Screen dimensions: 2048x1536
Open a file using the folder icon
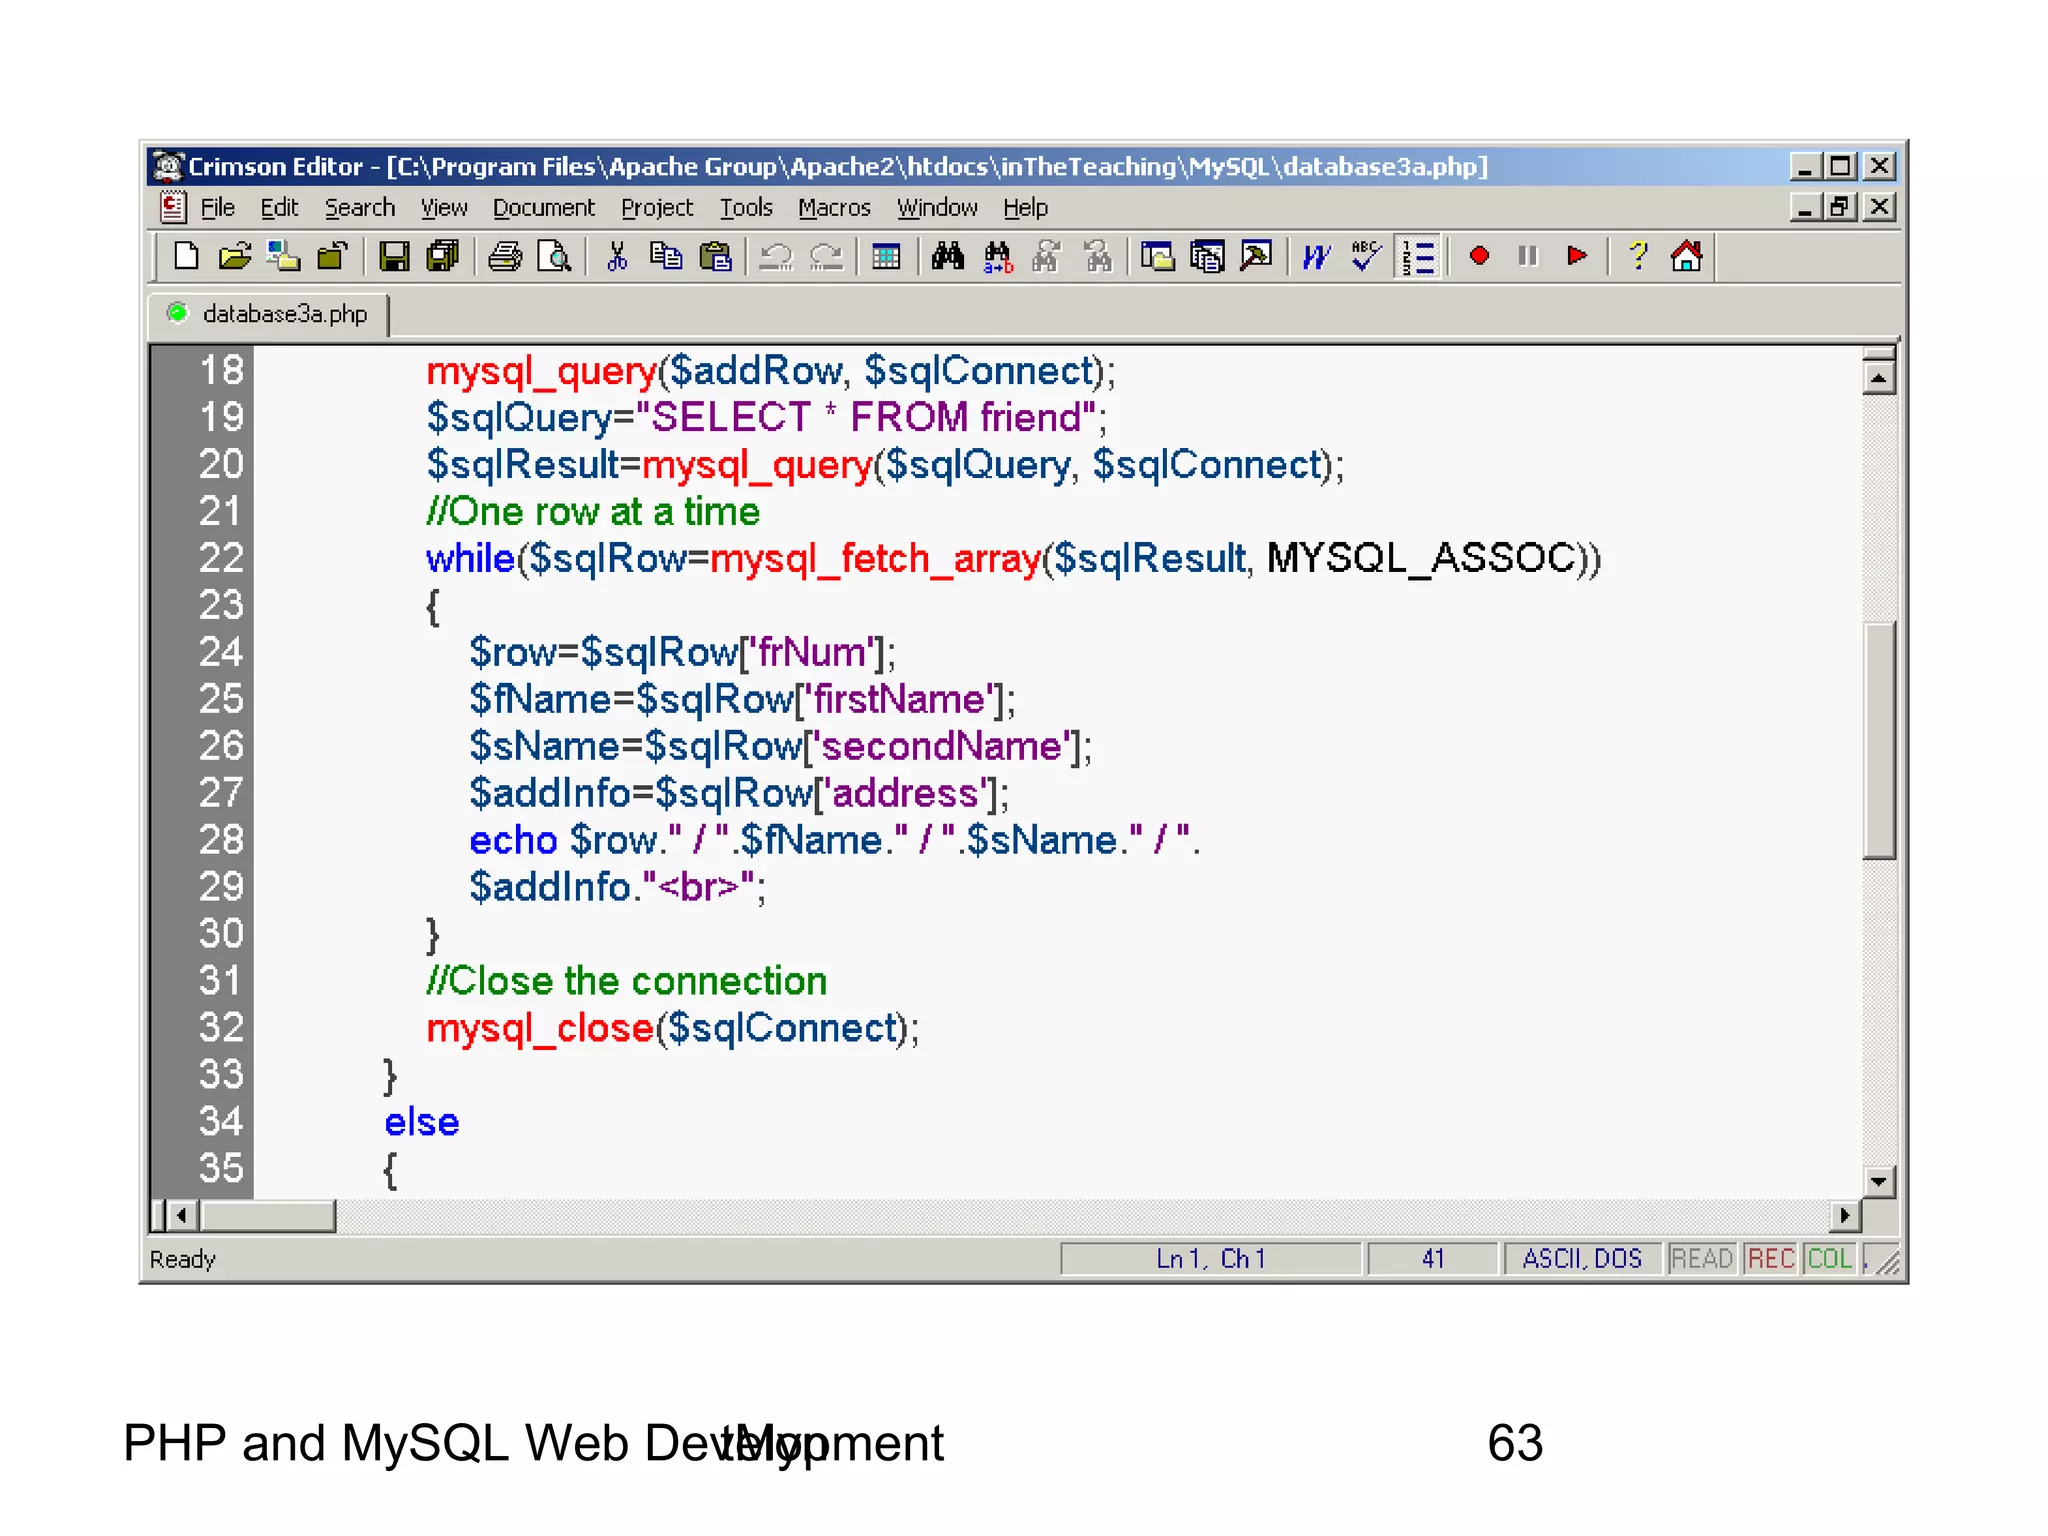(235, 257)
